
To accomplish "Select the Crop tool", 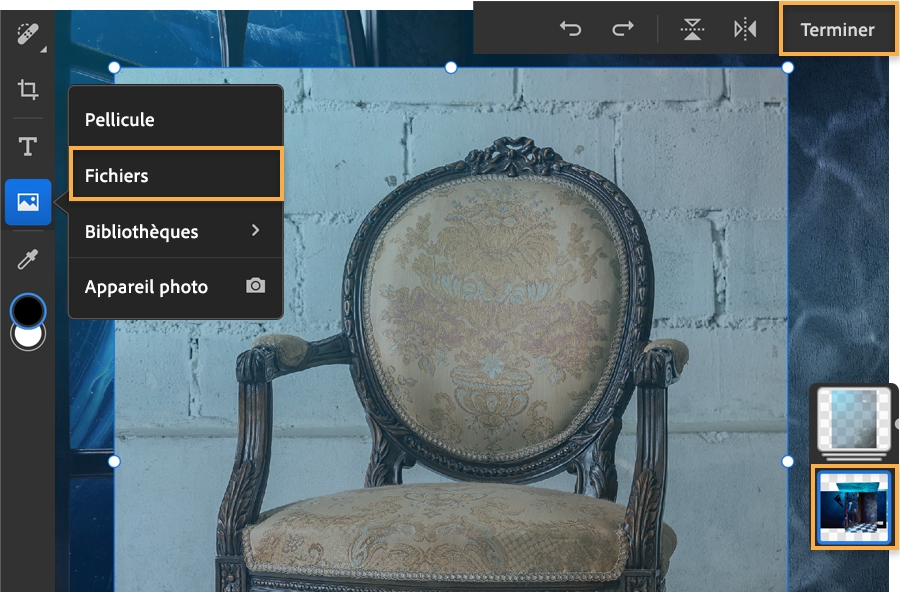I will pos(27,90).
